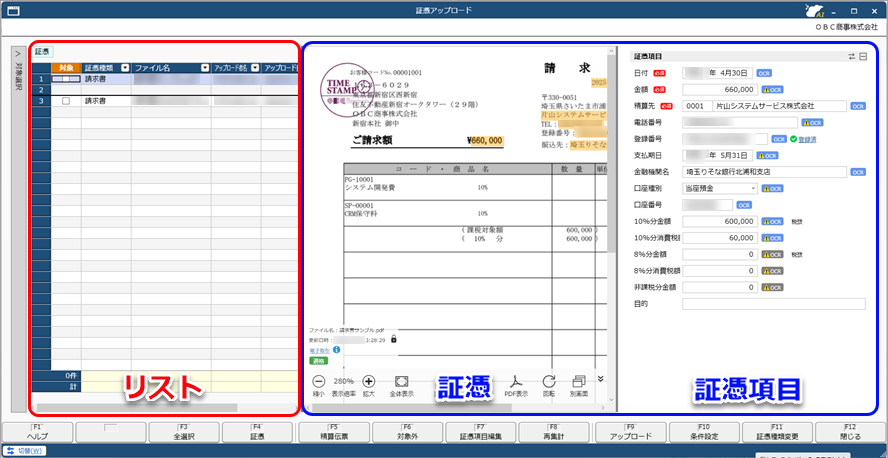Click the 金融機関名 field 埼玉りそな銀行北浦和支店

tap(764, 172)
